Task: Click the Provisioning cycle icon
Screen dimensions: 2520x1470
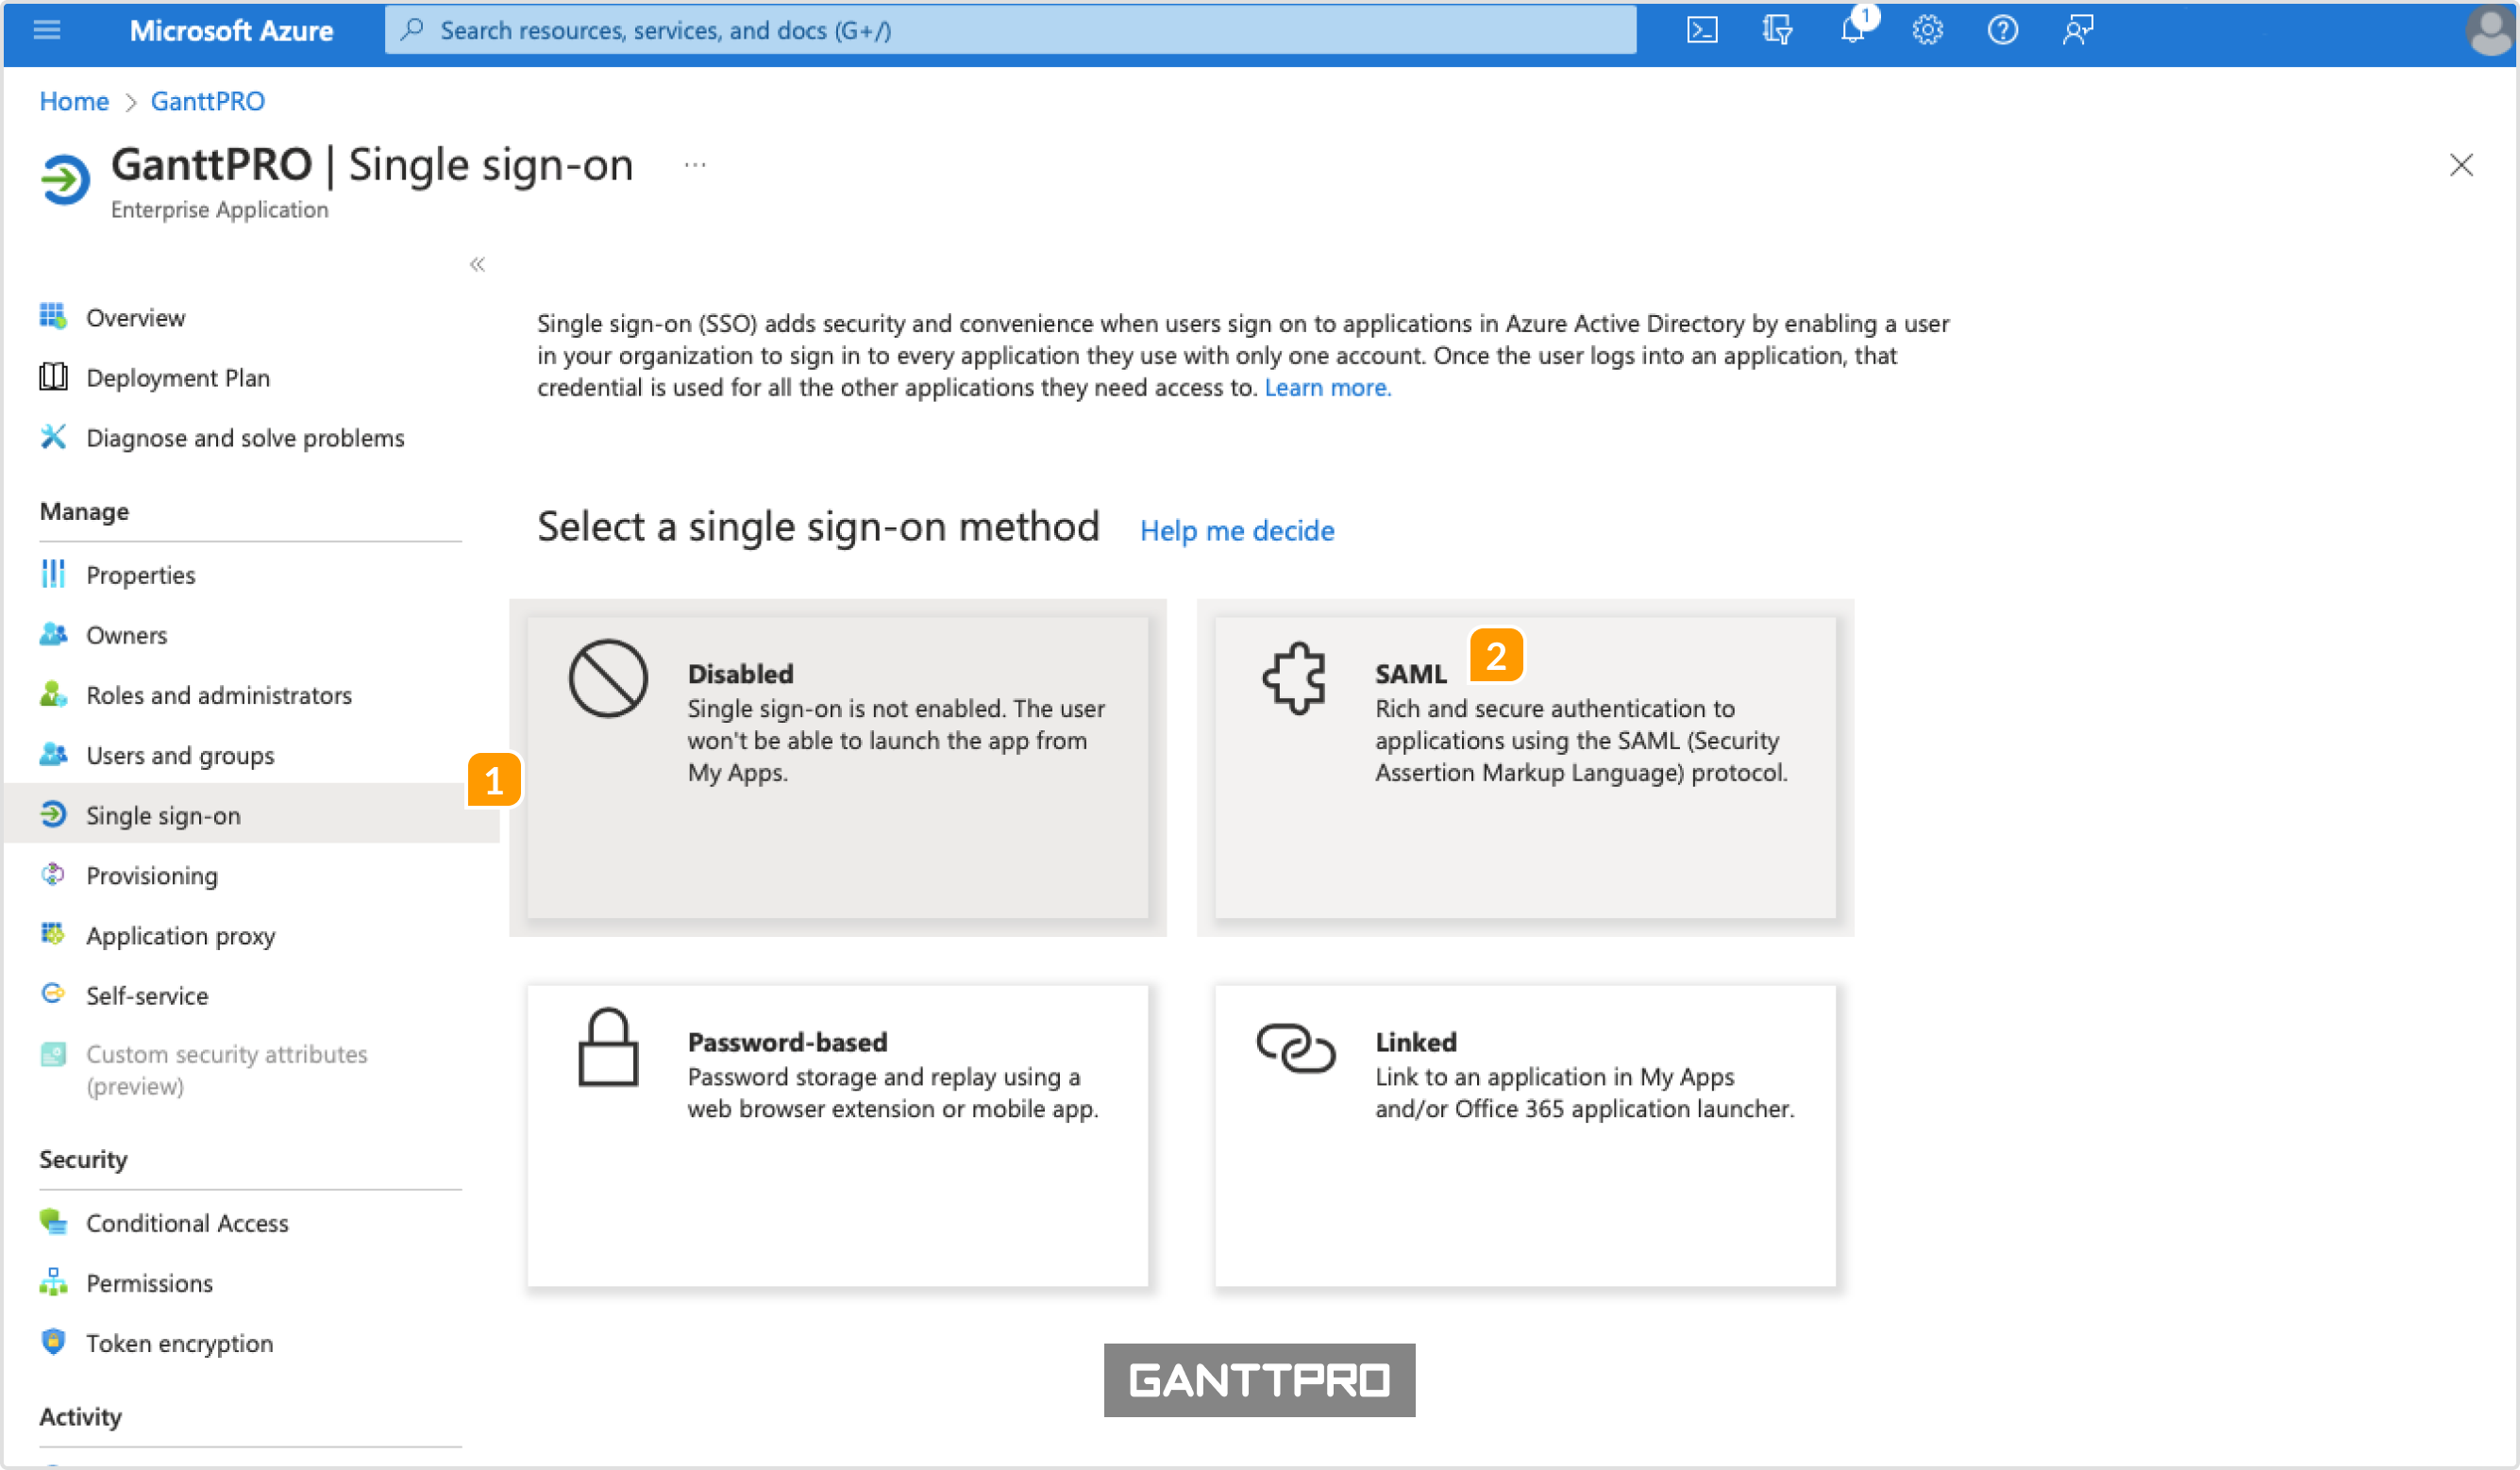Action: 53,875
